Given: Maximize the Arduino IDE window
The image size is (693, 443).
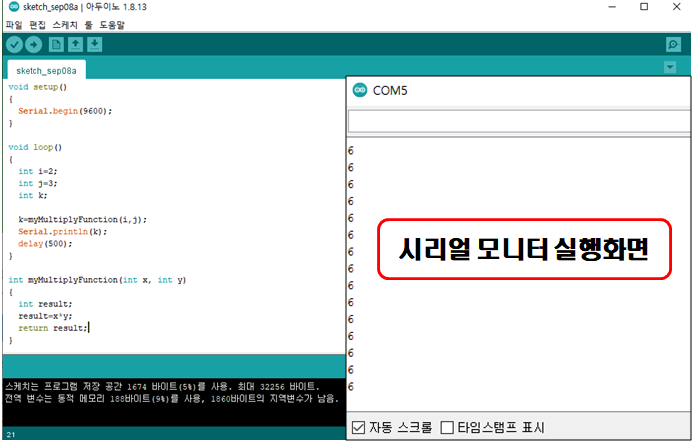Looking at the screenshot, I should (644, 7).
